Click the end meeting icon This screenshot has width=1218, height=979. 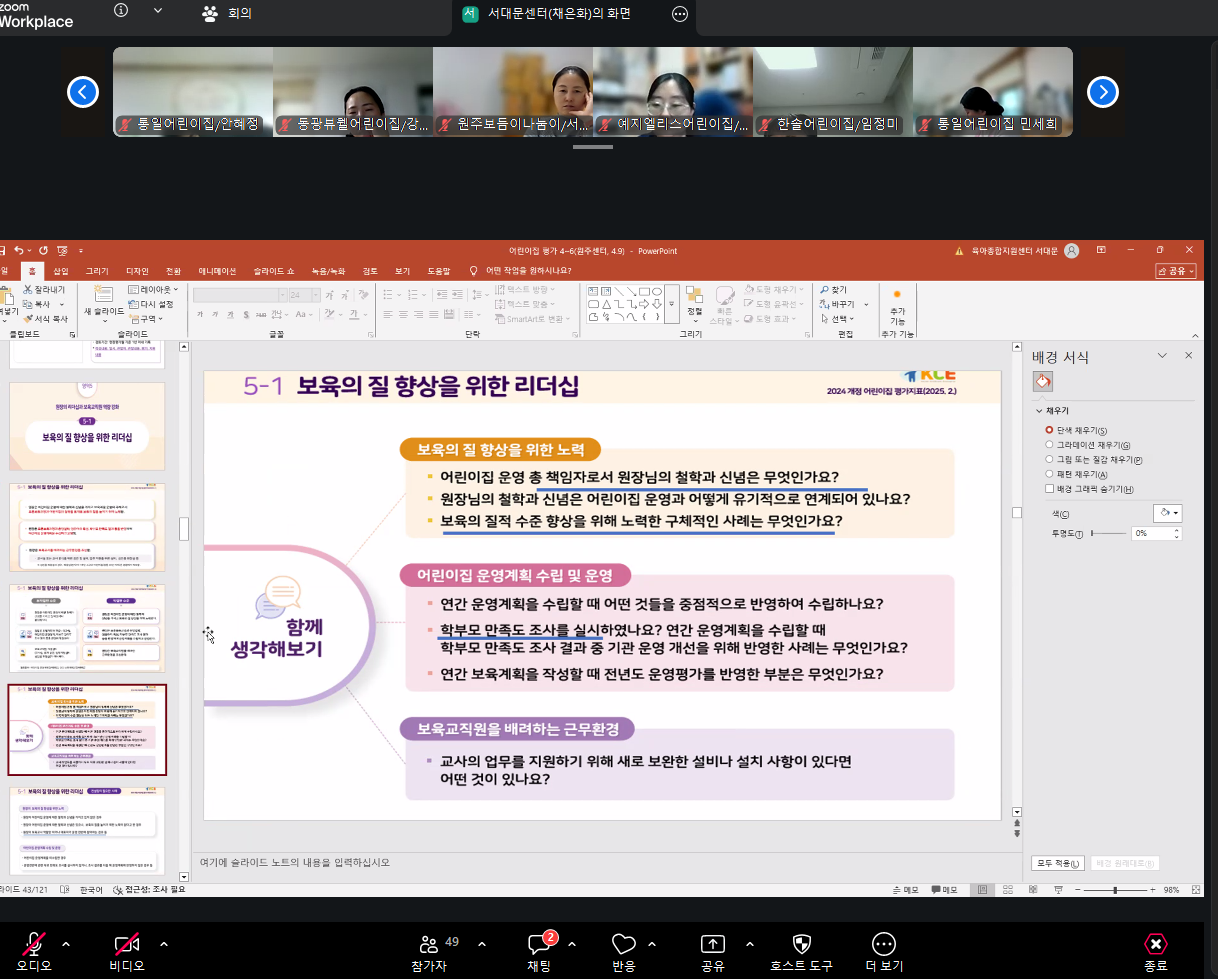[1155, 944]
